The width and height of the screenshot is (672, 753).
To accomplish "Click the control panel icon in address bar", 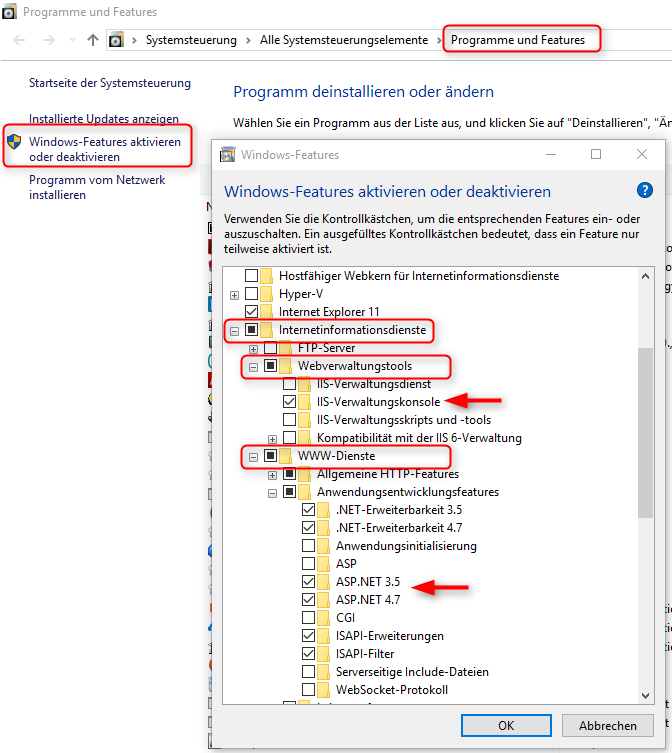I will [116, 40].
